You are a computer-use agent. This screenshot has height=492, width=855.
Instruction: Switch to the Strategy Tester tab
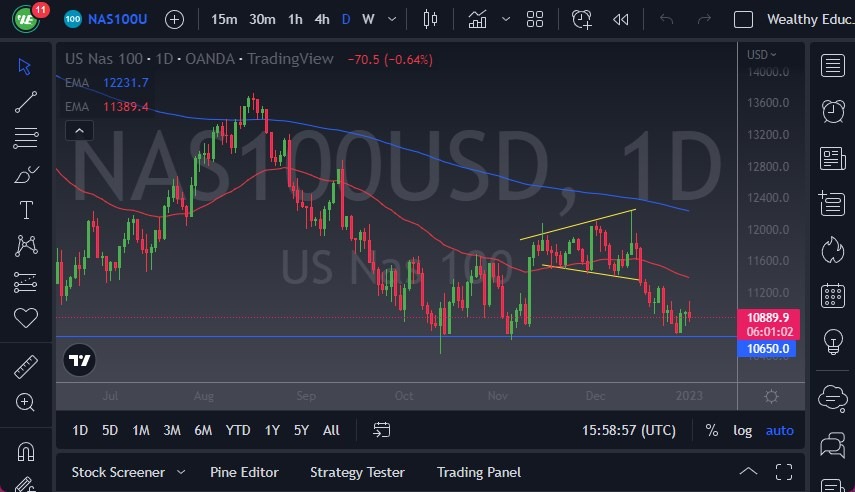(x=357, y=472)
